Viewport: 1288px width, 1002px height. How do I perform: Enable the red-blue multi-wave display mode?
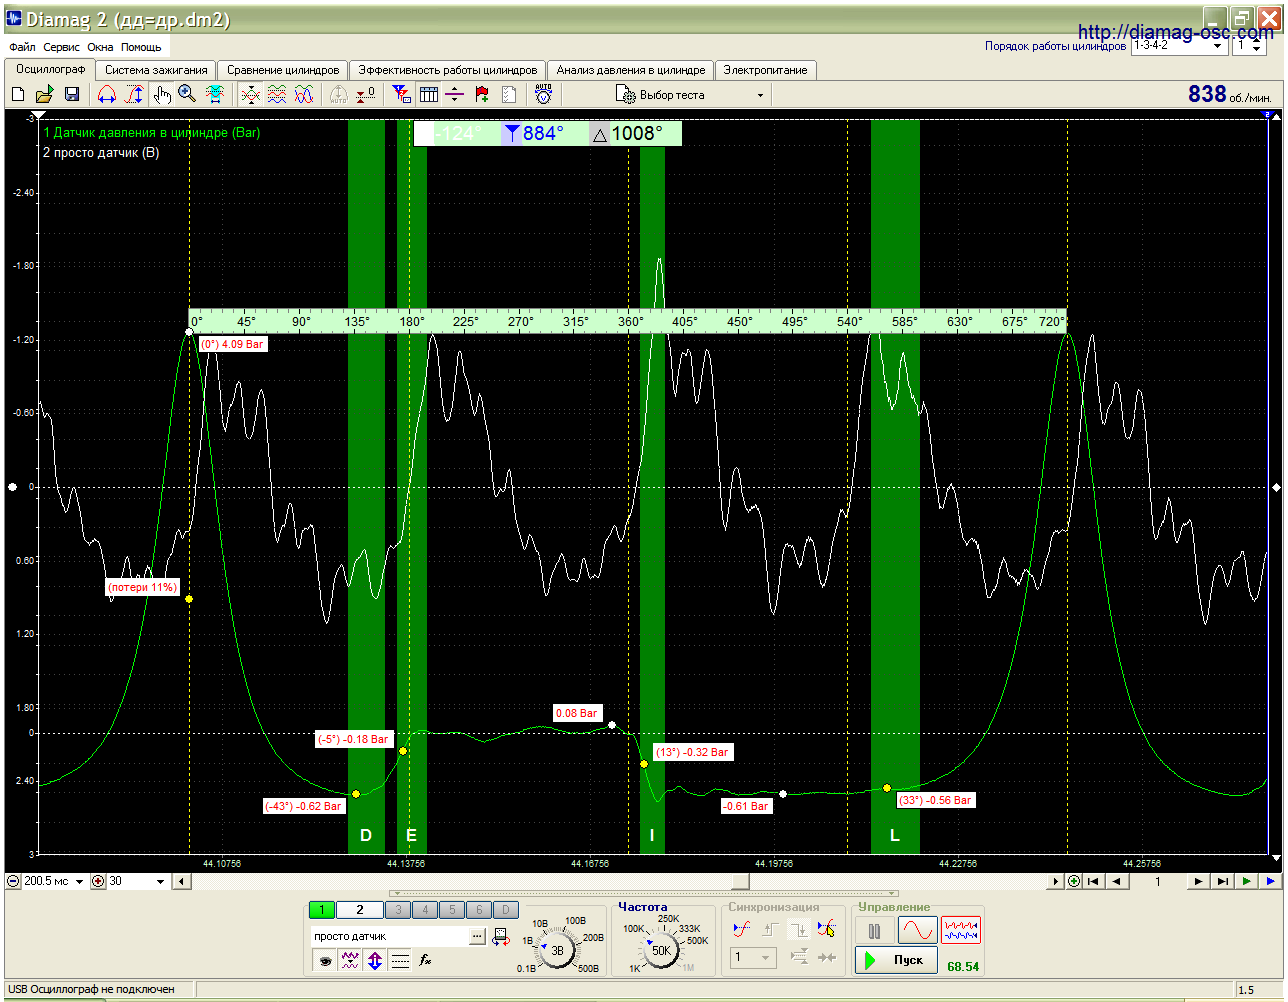961,930
